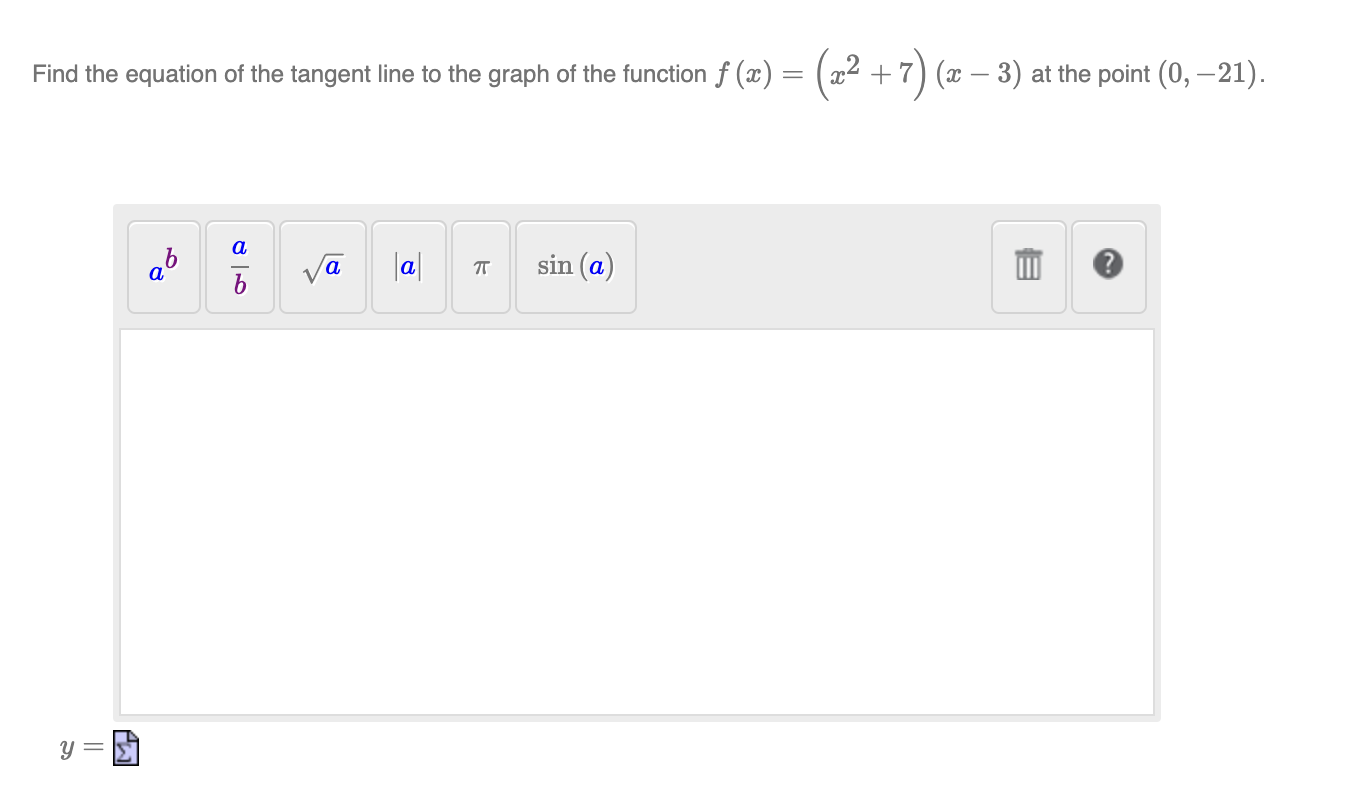Image resolution: width=1349 pixels, height=811 pixels.
Task: Open help via the question mark icon
Action: 1108,266
